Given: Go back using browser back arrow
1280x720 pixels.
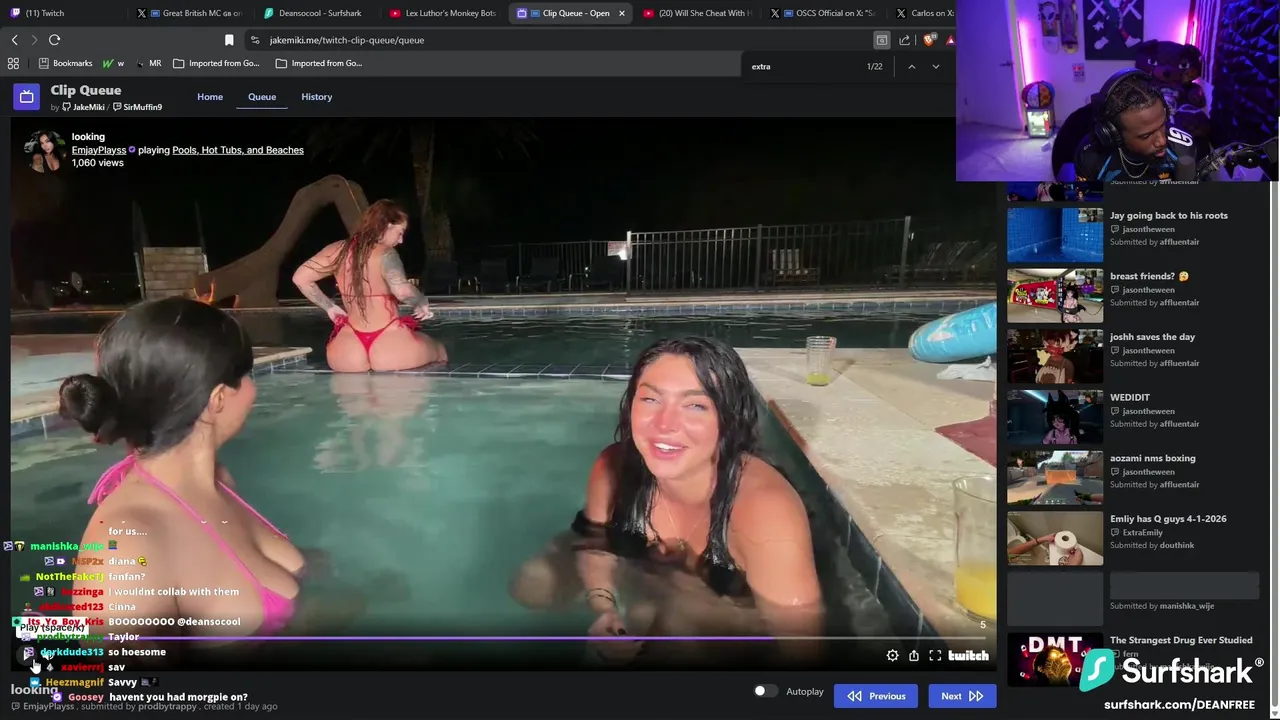Looking at the screenshot, I should click(14, 40).
